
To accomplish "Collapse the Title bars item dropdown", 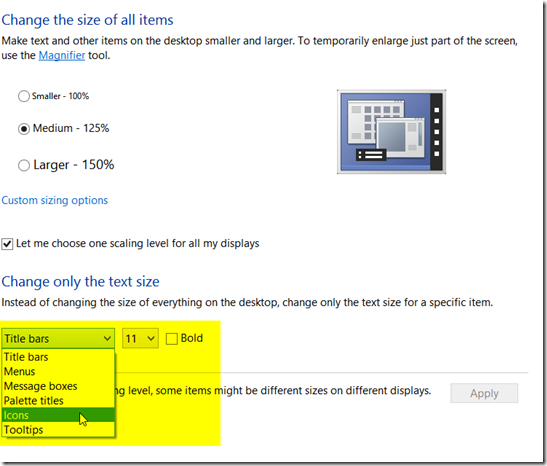I will click(x=58, y=338).
